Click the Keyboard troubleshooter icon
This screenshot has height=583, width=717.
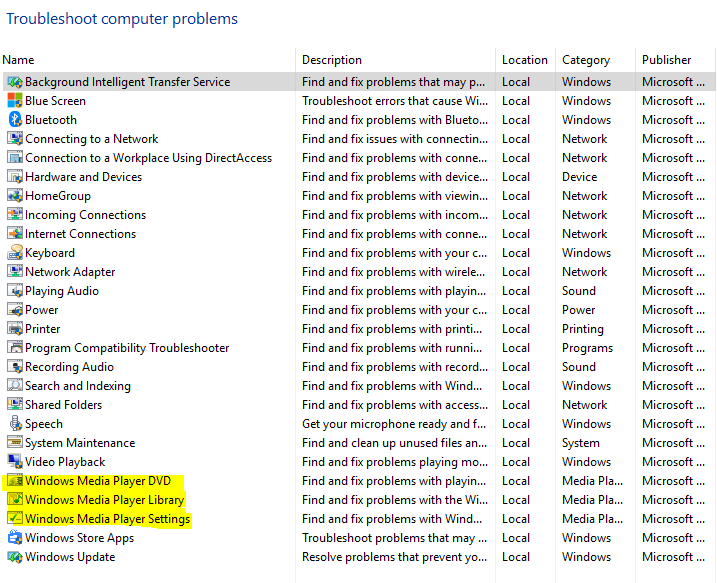coord(15,252)
